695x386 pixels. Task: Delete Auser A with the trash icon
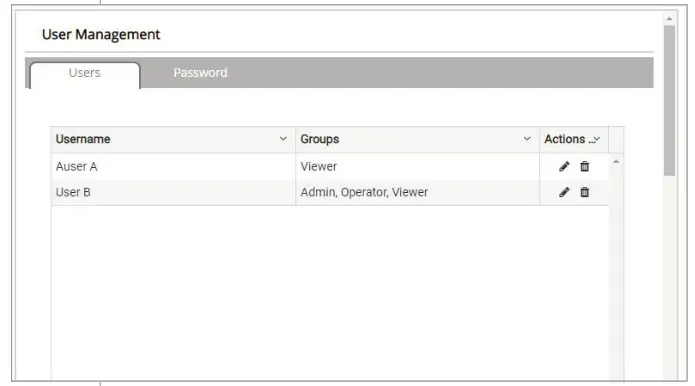coord(585,166)
